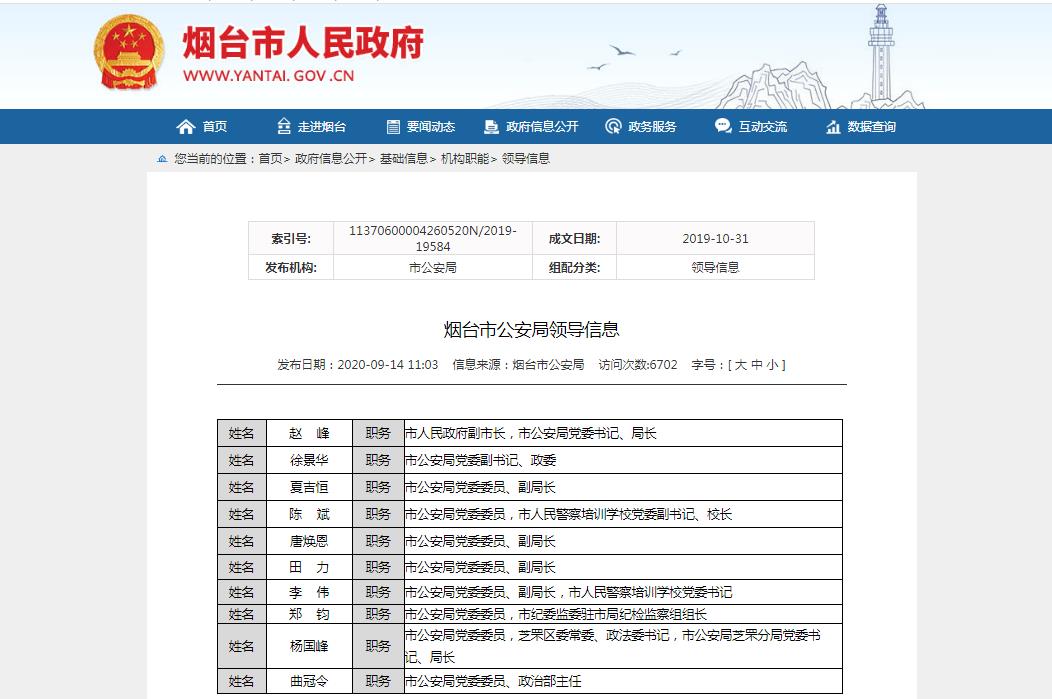The width and height of the screenshot is (1052, 699).
Task: Click the home icon beside 首页
Action: click(185, 127)
